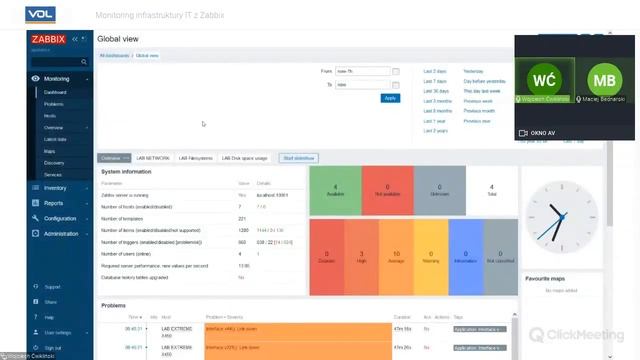
Task: Click the analog clock widget
Action: coord(562,217)
